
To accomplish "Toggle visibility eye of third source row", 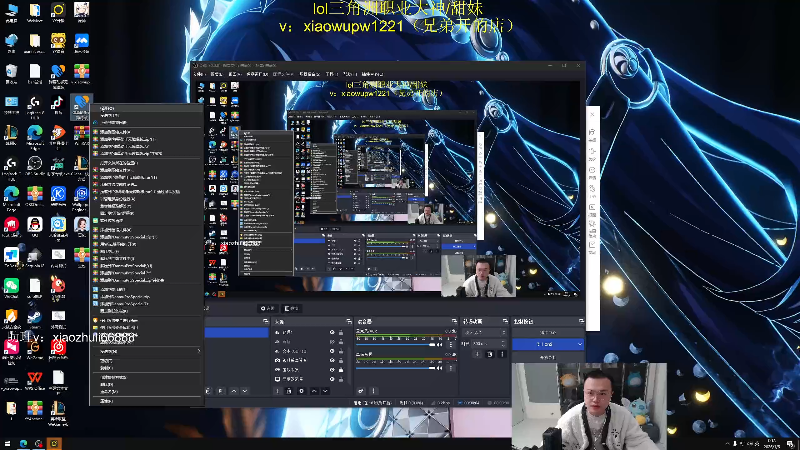I will (x=332, y=351).
